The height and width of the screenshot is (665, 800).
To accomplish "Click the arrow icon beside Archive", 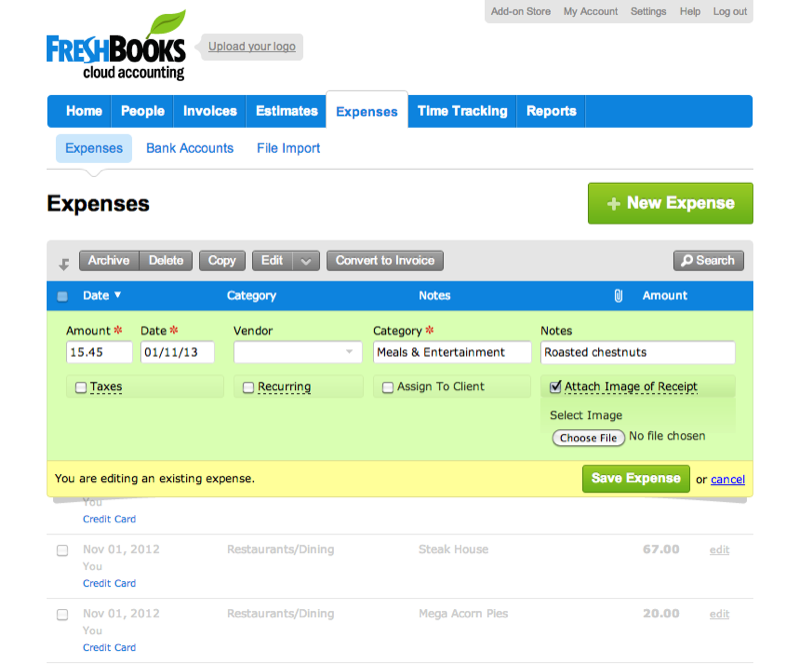I will pos(64,263).
